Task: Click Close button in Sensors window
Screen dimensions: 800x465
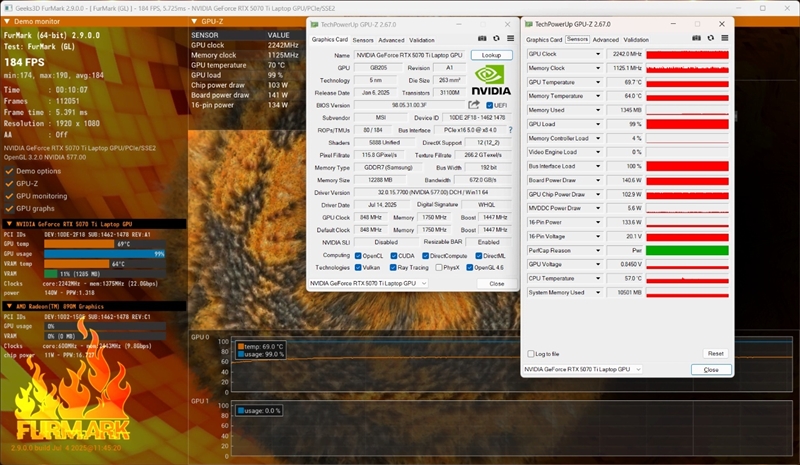Action: [x=711, y=370]
